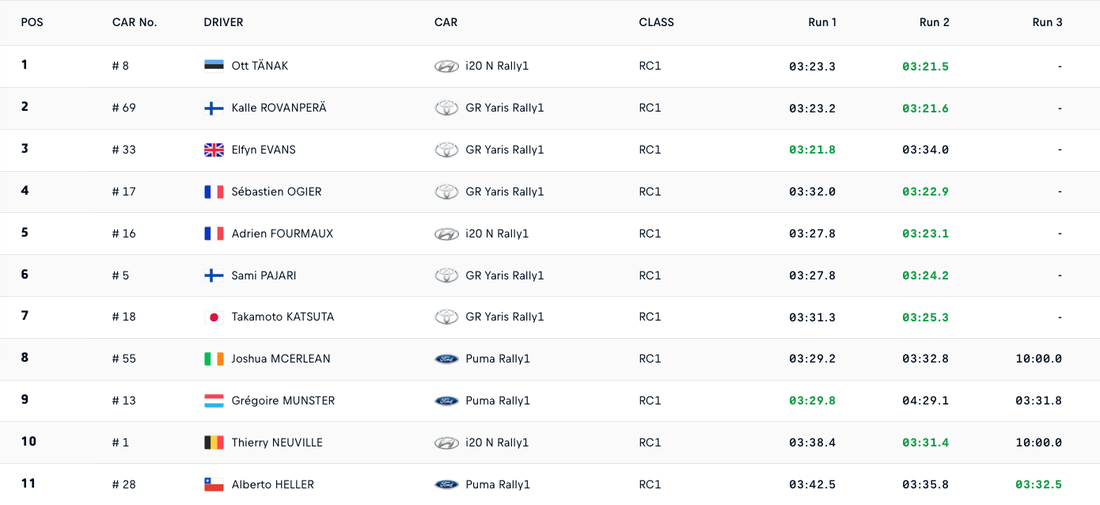Click the Japanese flag beside Takamoto KATSUTA
Image resolution: width=1100 pixels, height=505 pixels.
213,317
